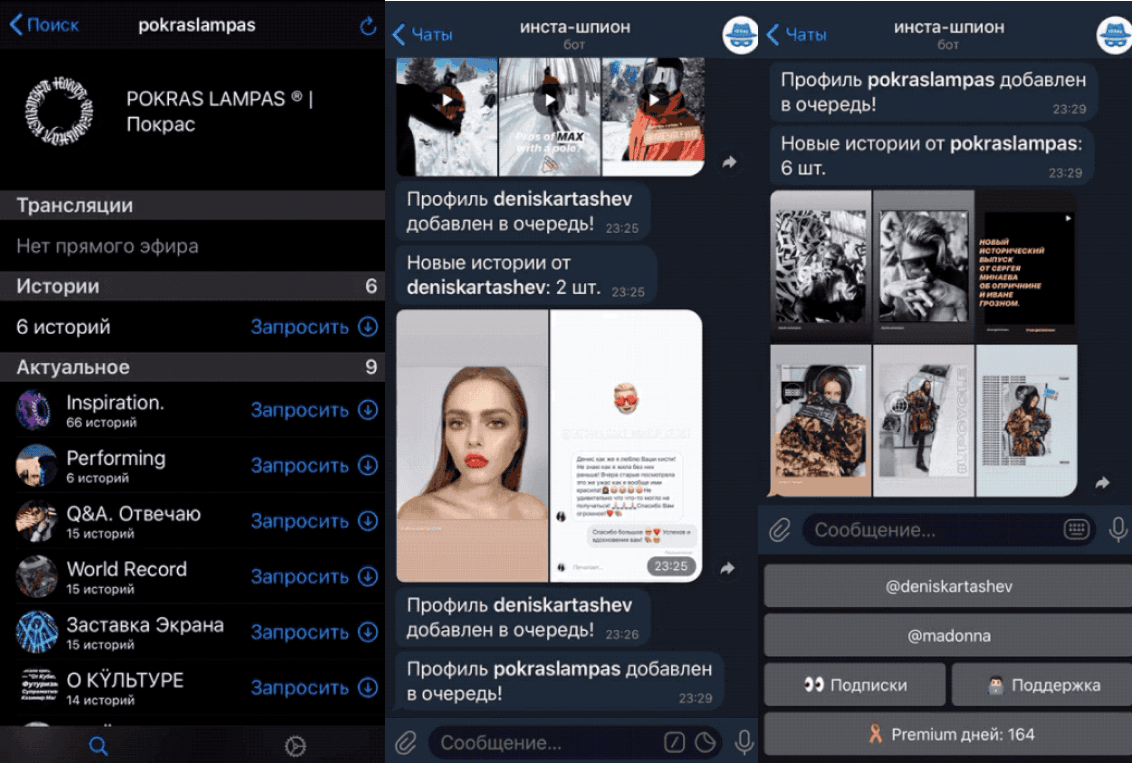Open Подписки with the eyes icon
1132x763 pixels.
[x=854, y=685]
